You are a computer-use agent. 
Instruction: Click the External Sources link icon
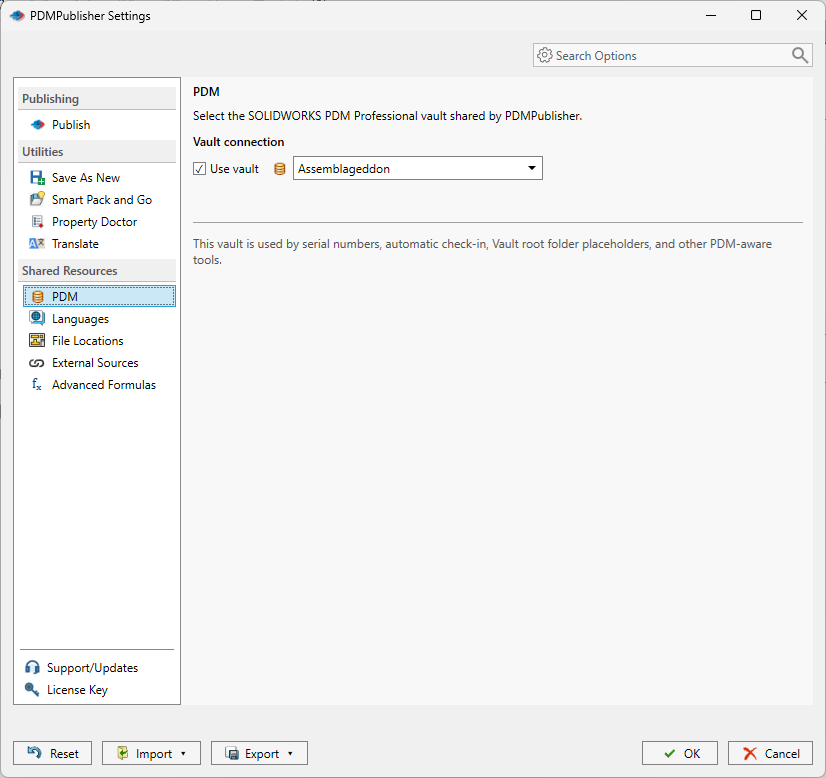(x=36, y=363)
